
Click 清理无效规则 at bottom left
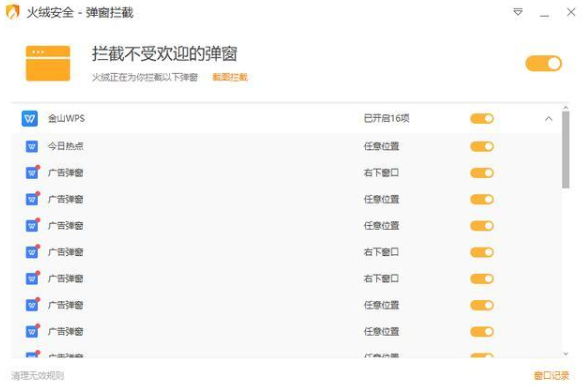pos(38,375)
